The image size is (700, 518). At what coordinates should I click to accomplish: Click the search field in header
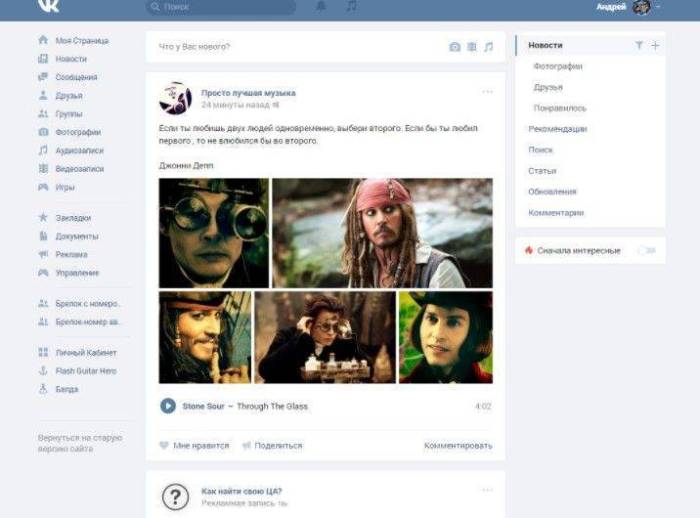pyautogui.click(x=220, y=7)
